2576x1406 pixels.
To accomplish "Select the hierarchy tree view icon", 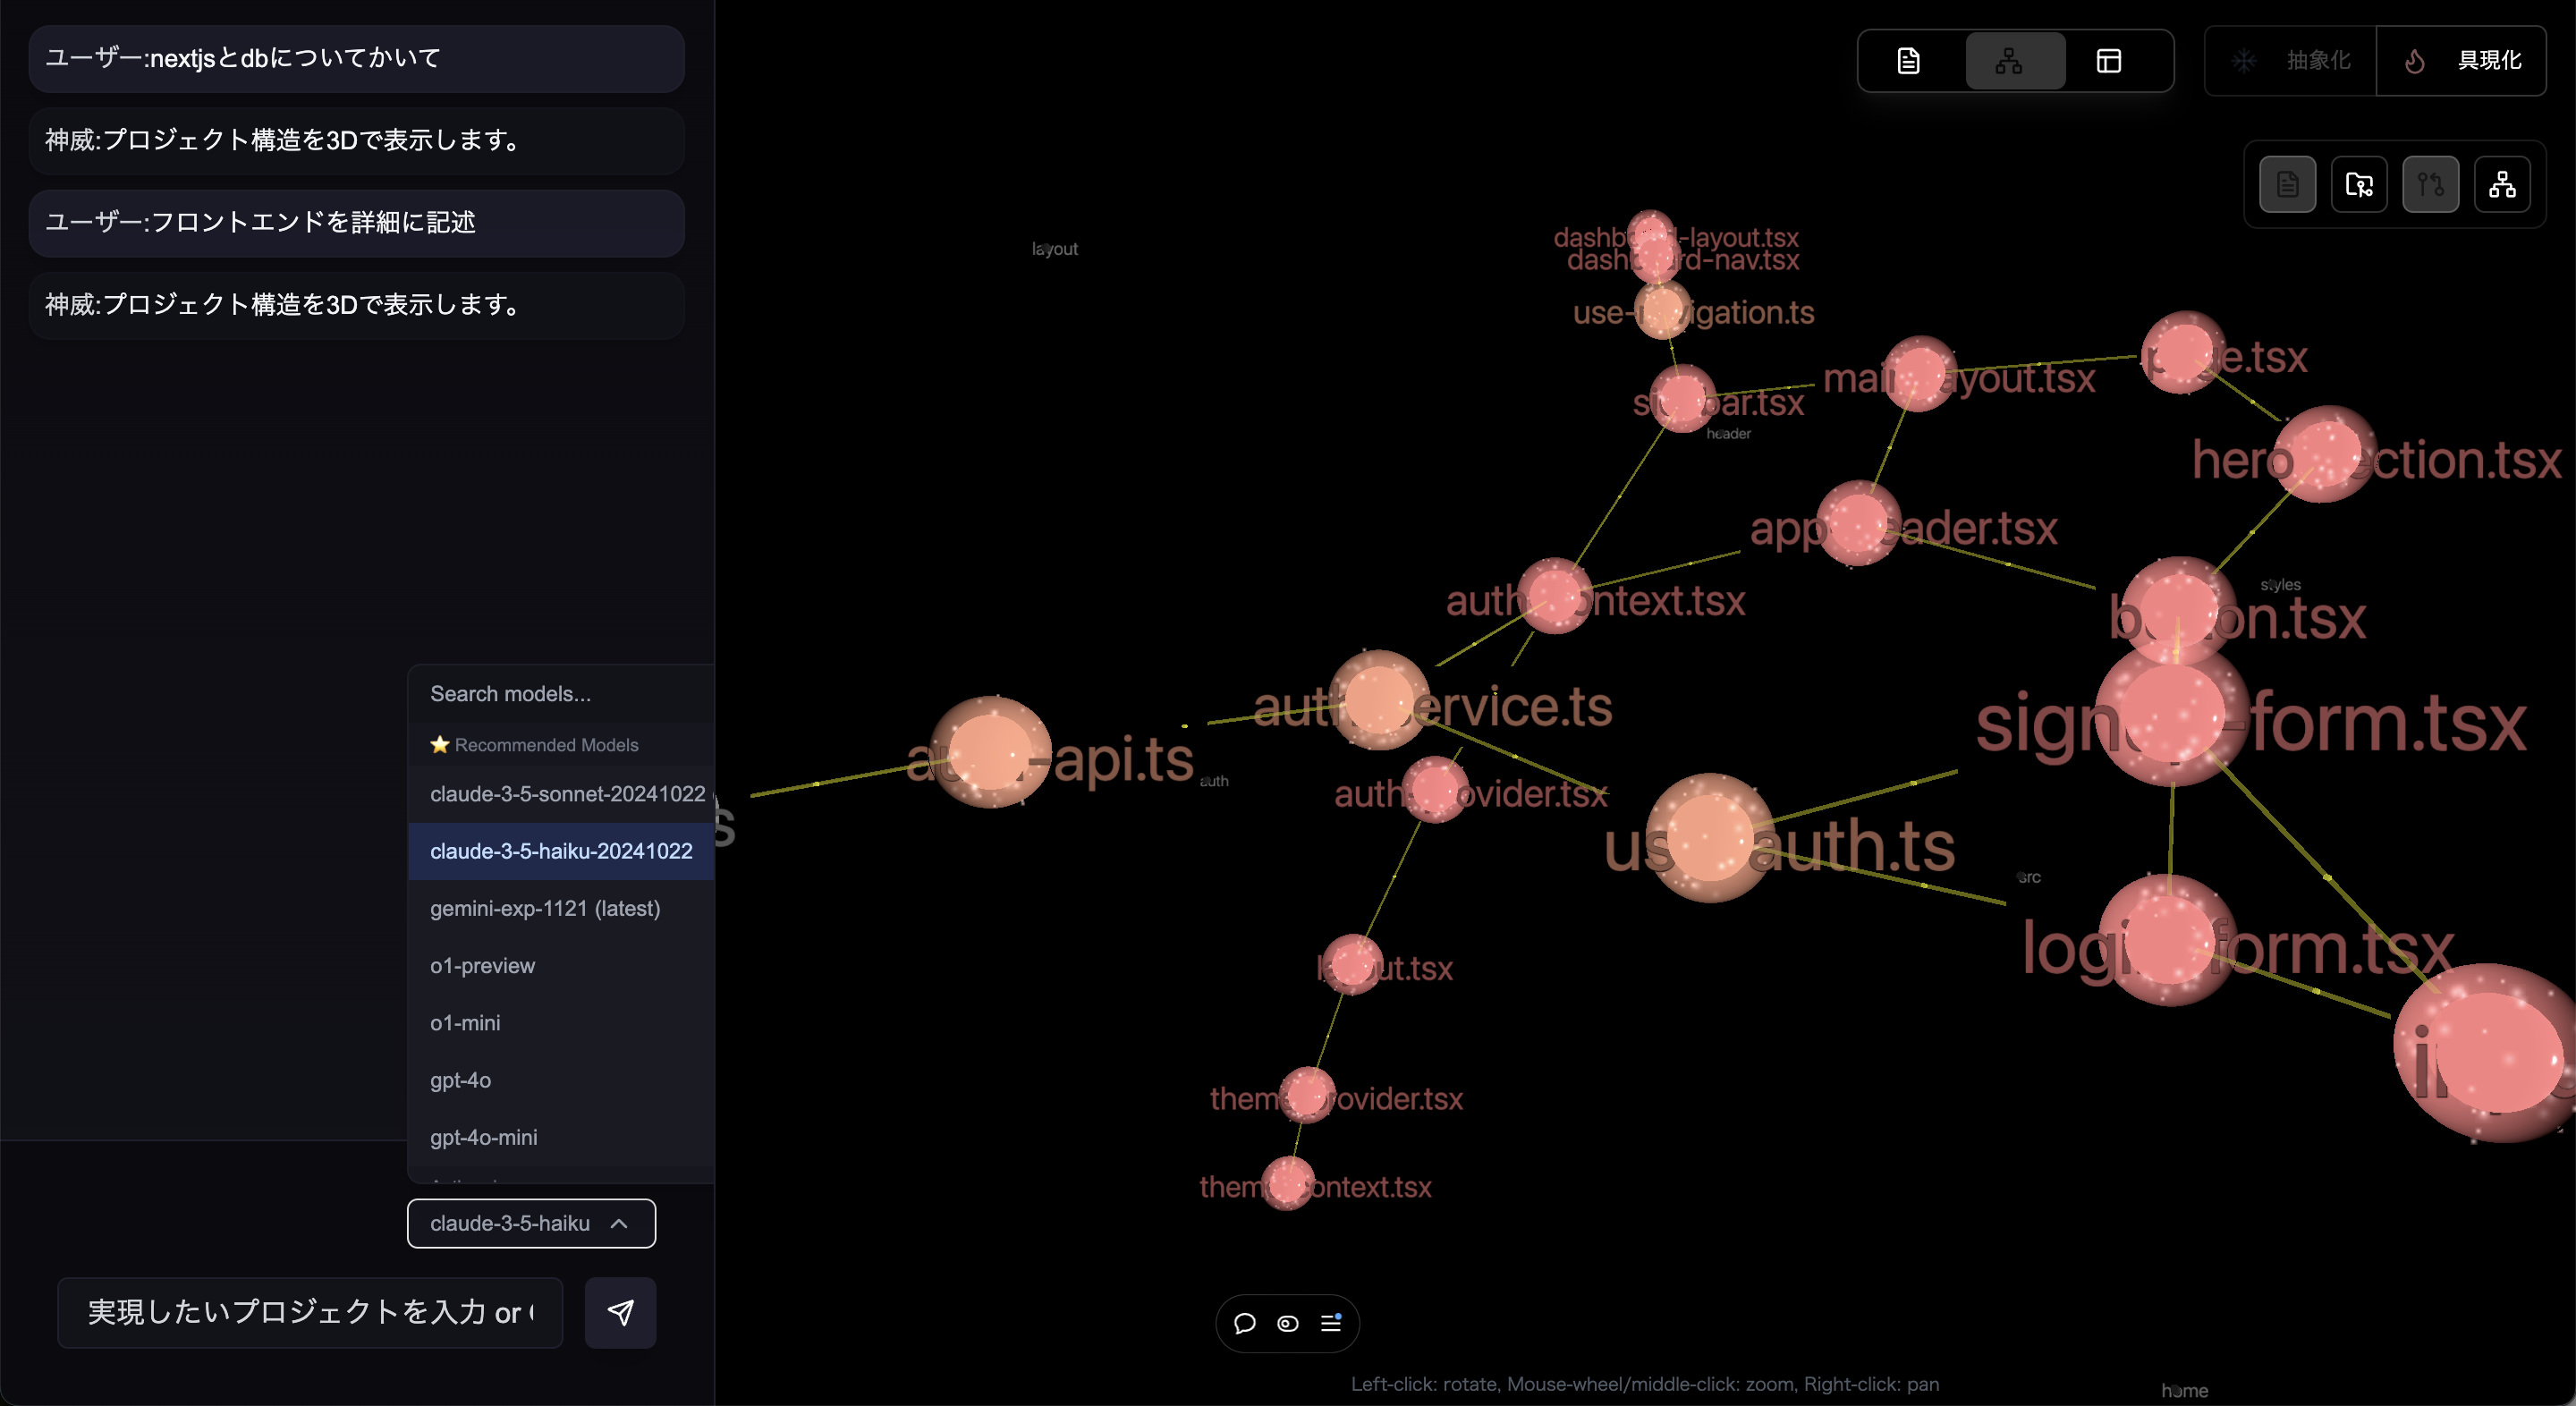I will point(2009,61).
